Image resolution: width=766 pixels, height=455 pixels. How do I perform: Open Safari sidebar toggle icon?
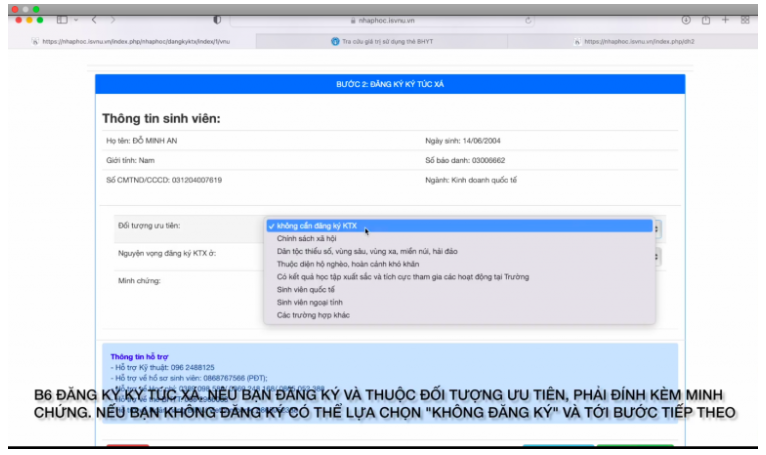pos(62,20)
